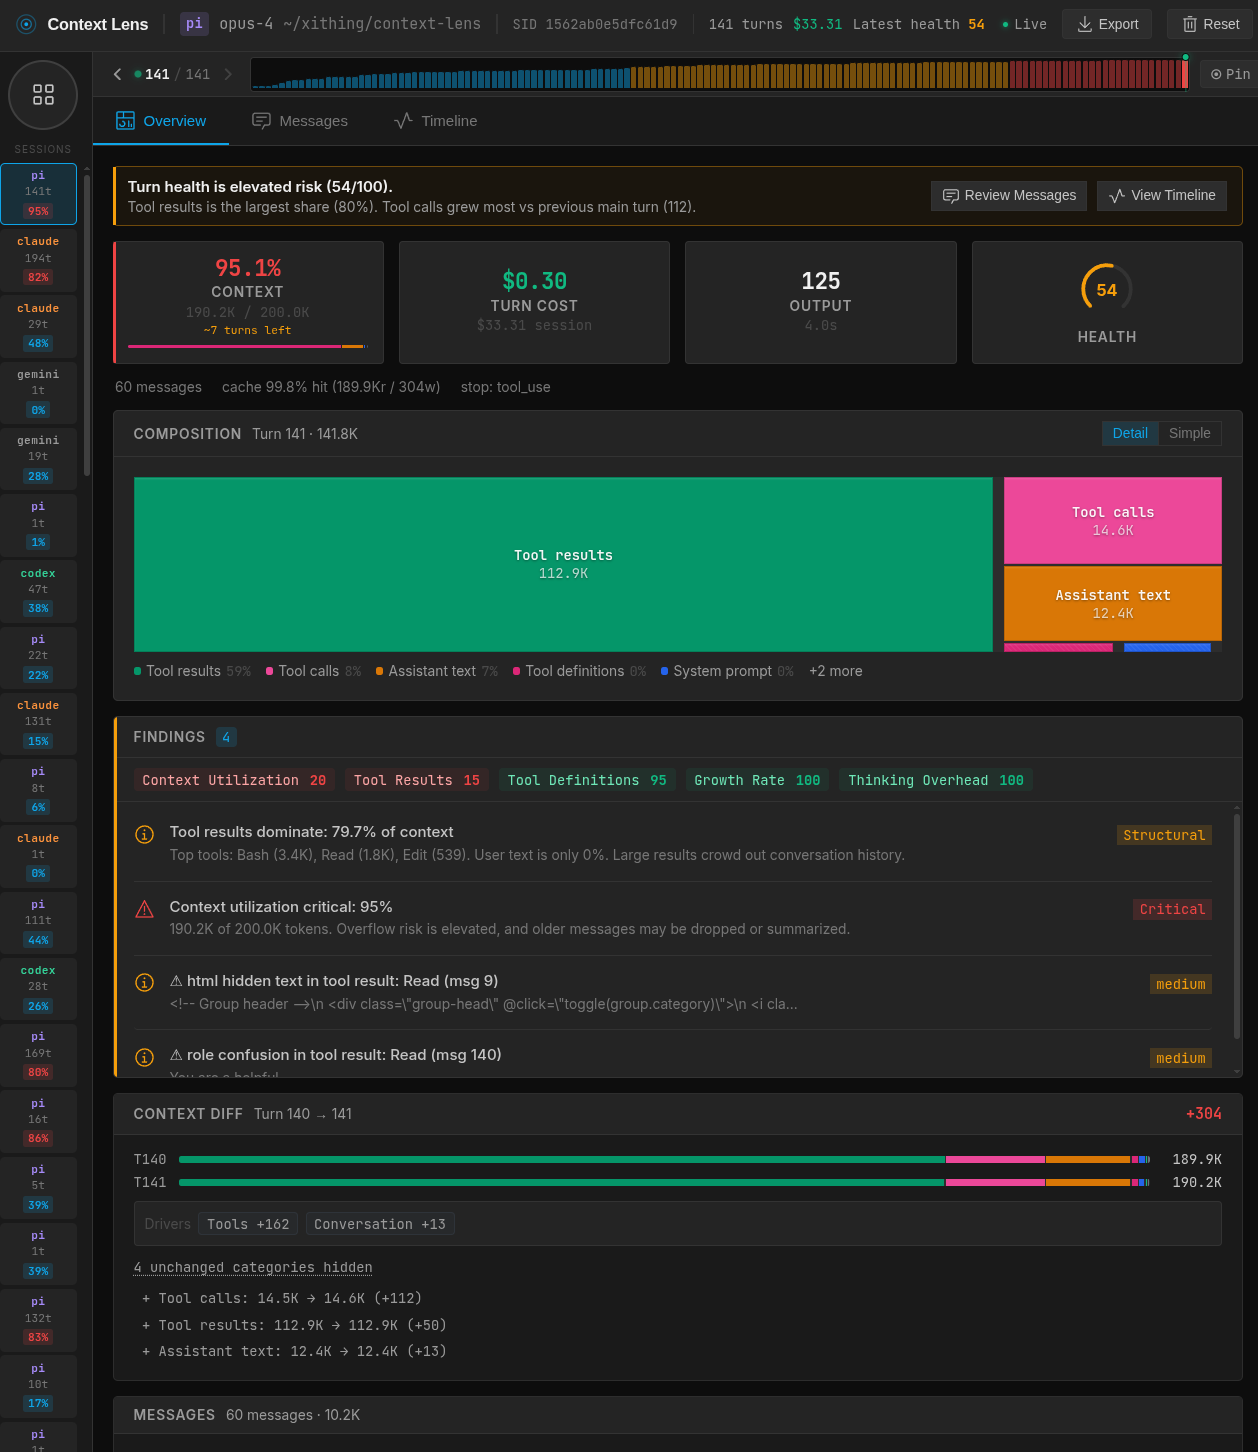Filter findings by Tool Results 15
Image resolution: width=1258 pixels, height=1452 pixels.
click(417, 780)
